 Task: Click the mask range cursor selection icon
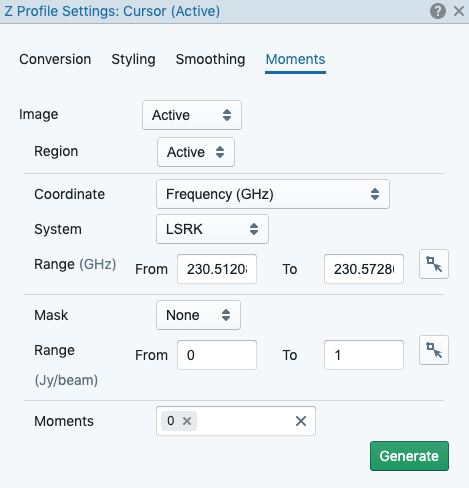pyautogui.click(x=434, y=350)
